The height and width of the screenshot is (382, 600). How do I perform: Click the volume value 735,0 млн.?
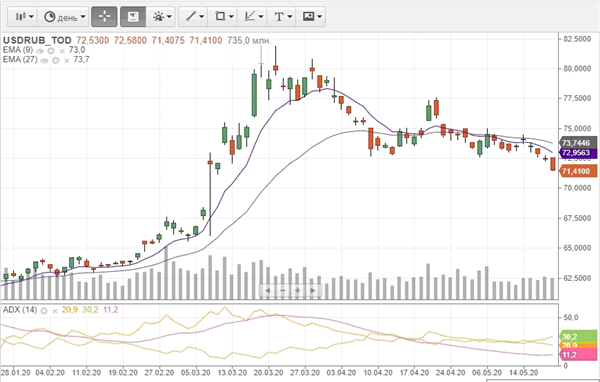249,41
